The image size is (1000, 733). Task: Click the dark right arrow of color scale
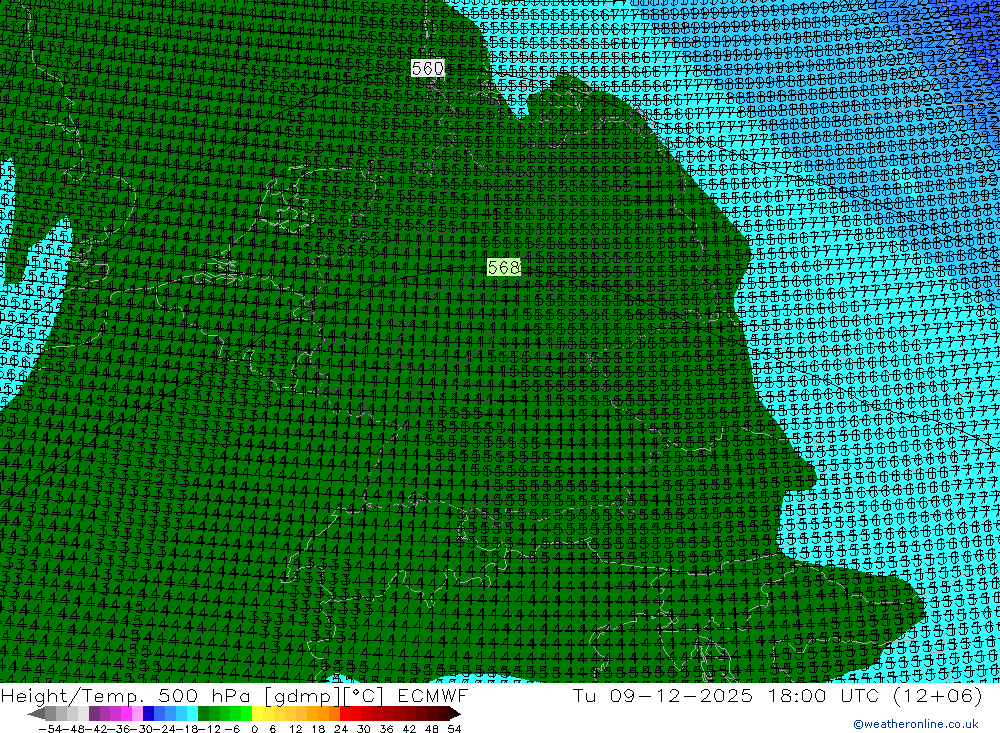pyautogui.click(x=455, y=713)
